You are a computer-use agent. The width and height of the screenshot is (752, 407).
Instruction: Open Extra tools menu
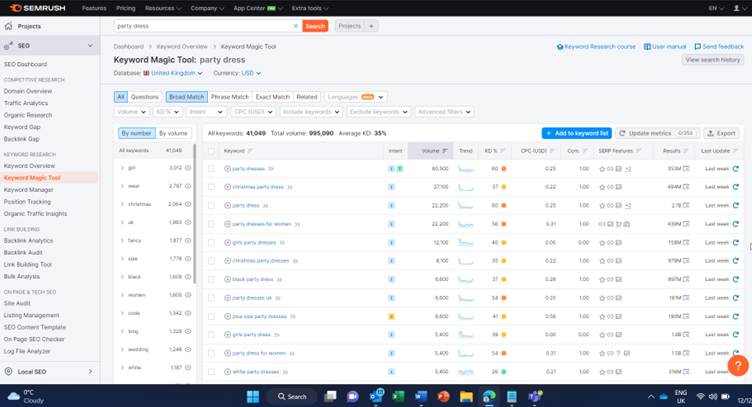point(310,8)
